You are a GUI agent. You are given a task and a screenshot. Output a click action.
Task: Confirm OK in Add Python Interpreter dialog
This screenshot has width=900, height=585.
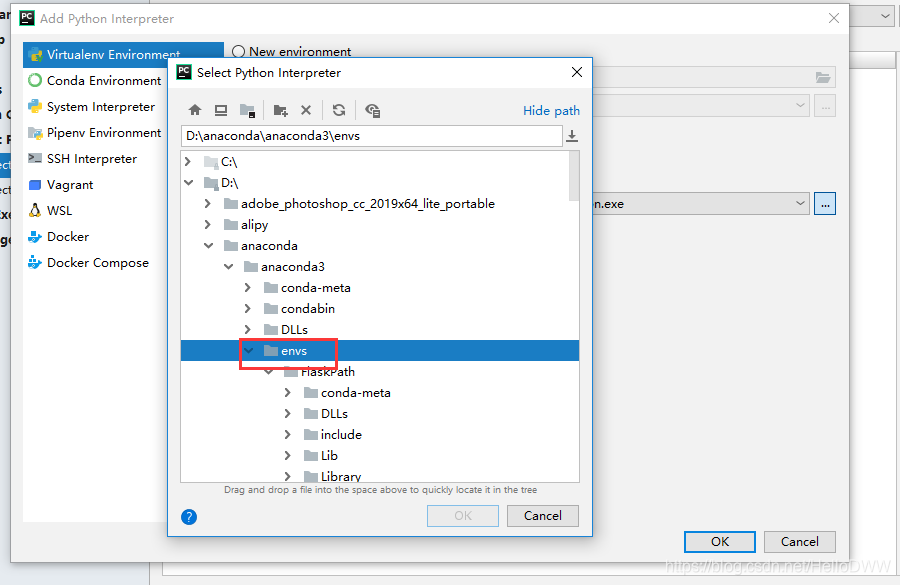click(720, 541)
